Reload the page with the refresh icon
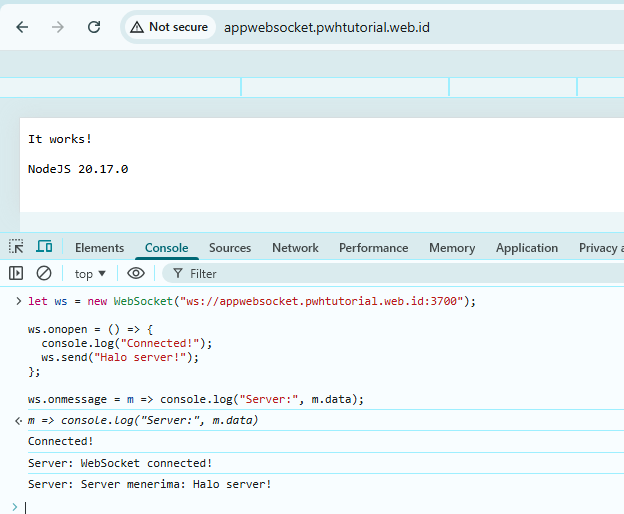This screenshot has width=624, height=514. [94, 27]
